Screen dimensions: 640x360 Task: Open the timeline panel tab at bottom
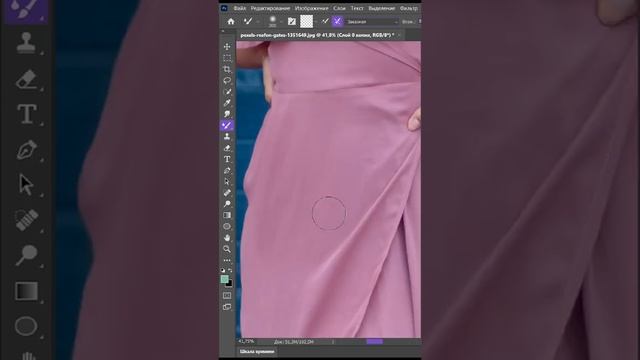click(x=257, y=351)
